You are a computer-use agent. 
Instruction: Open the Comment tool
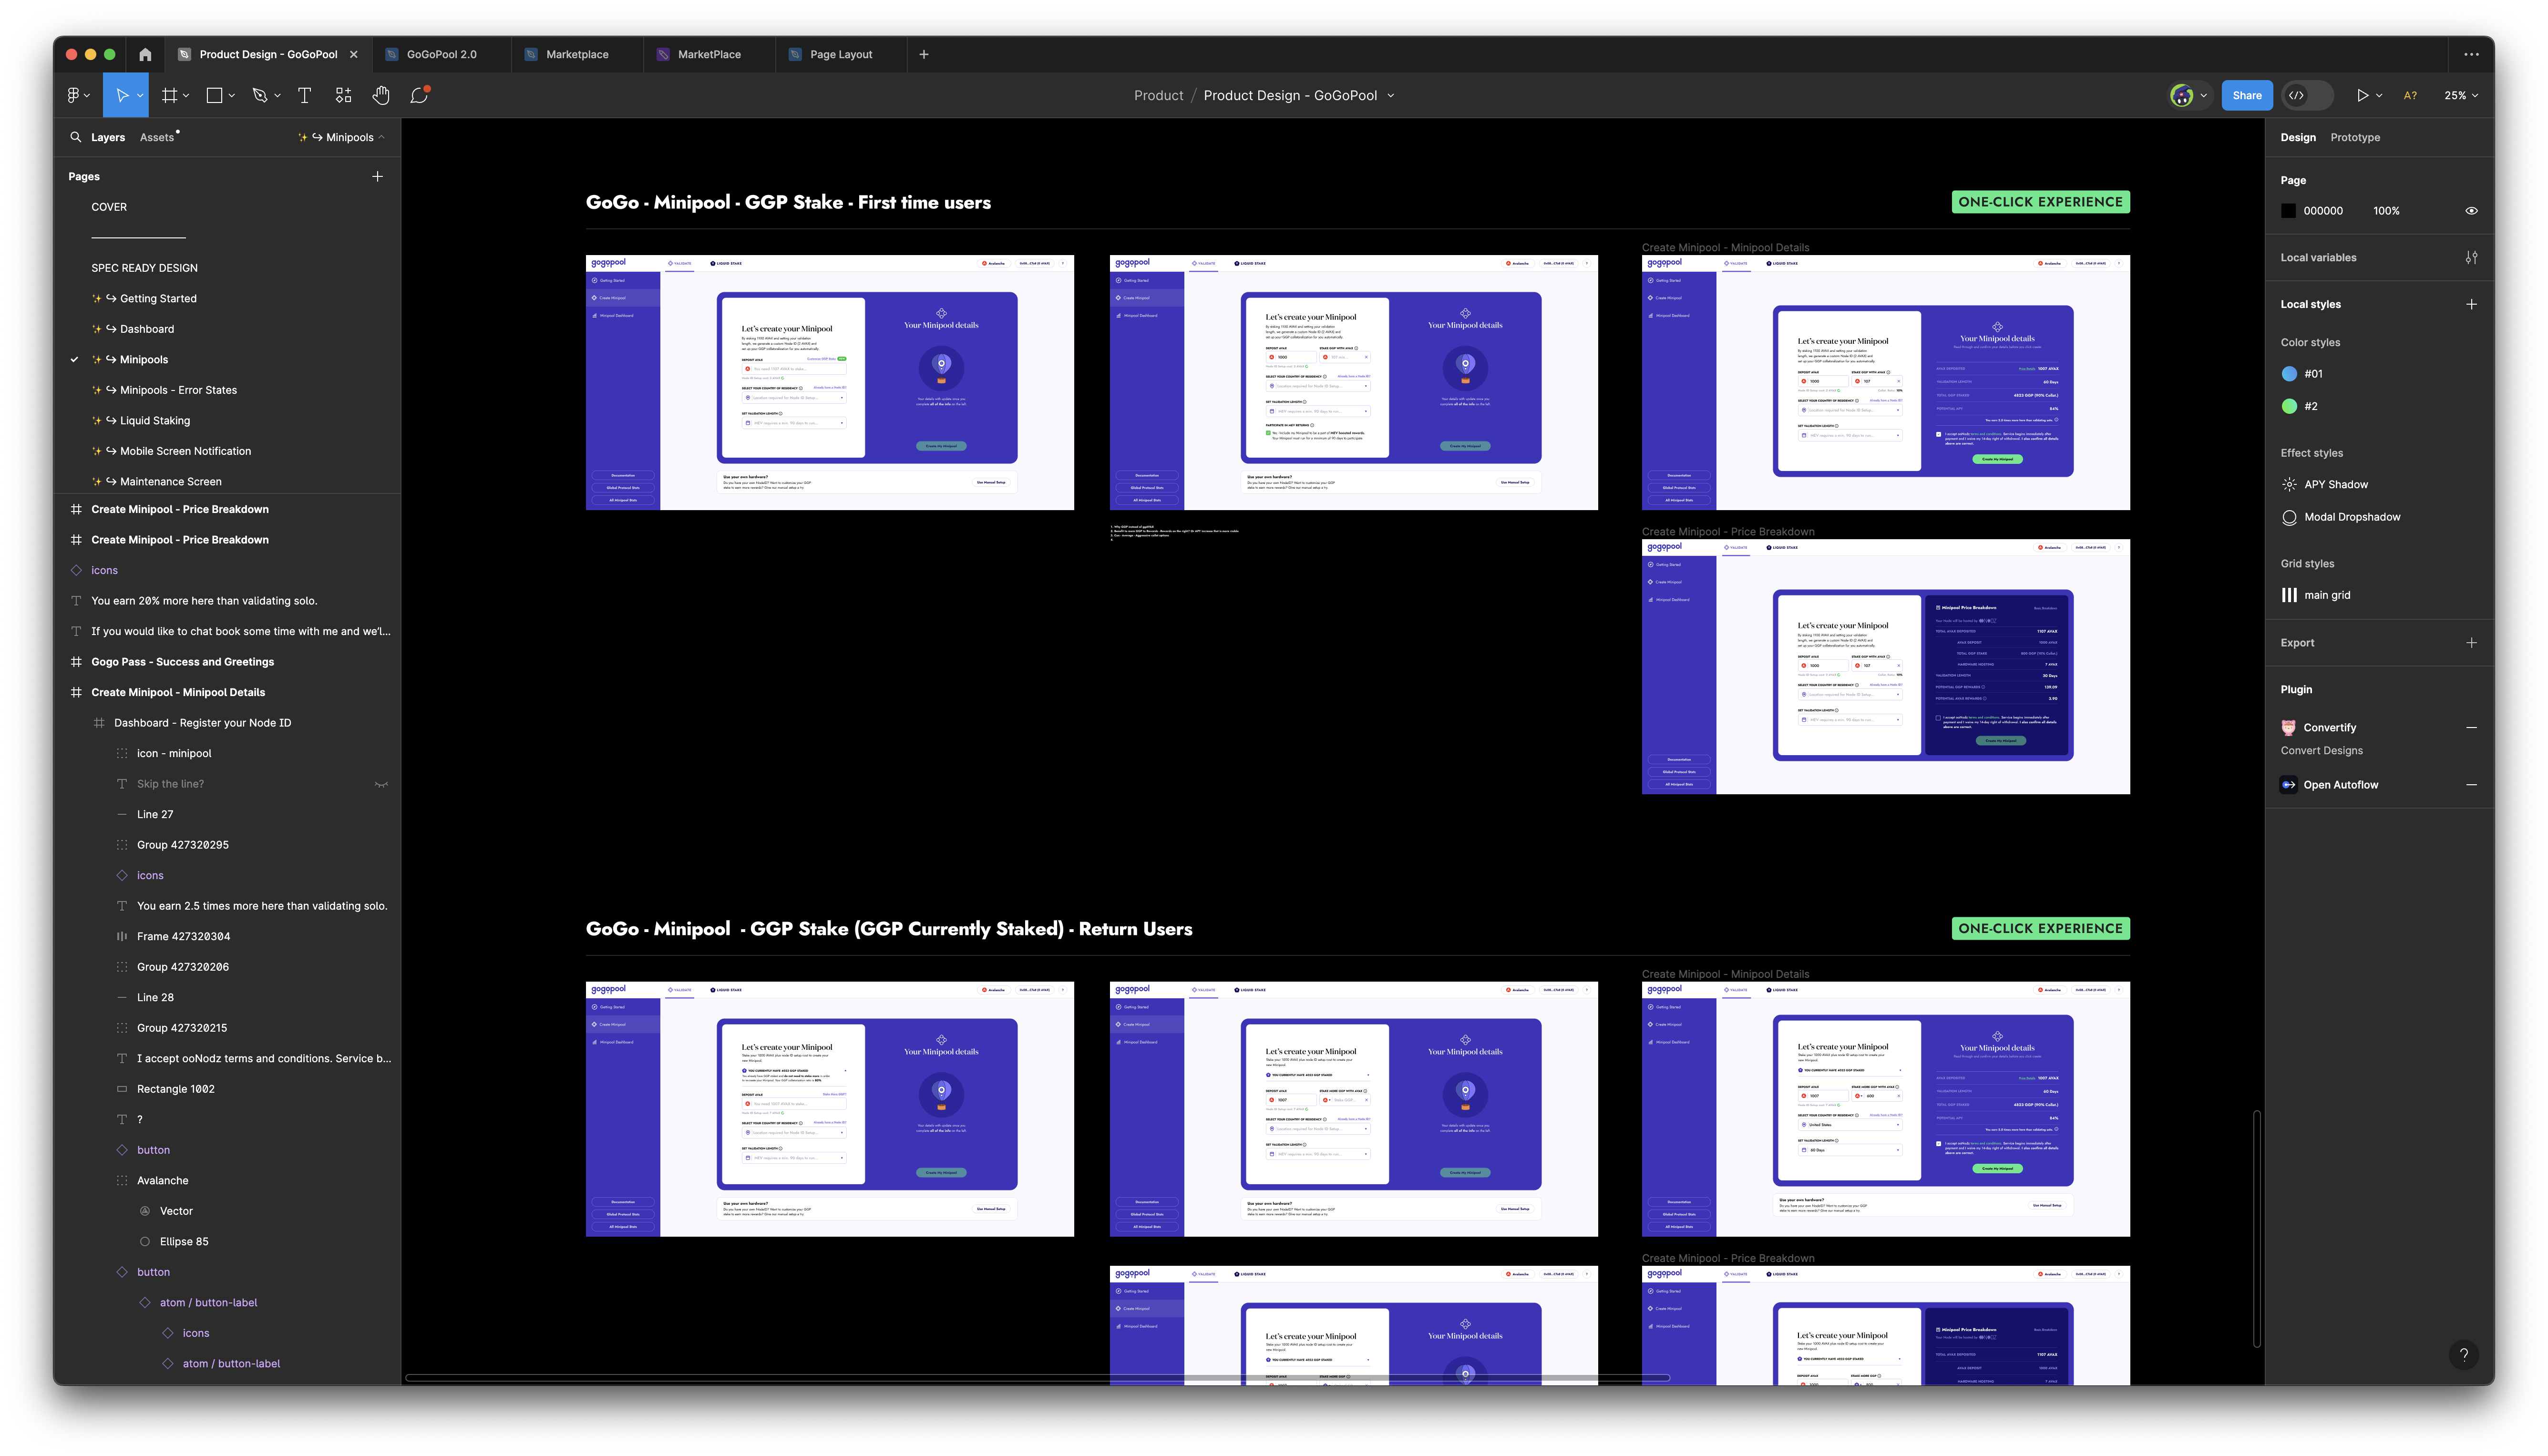tap(419, 95)
